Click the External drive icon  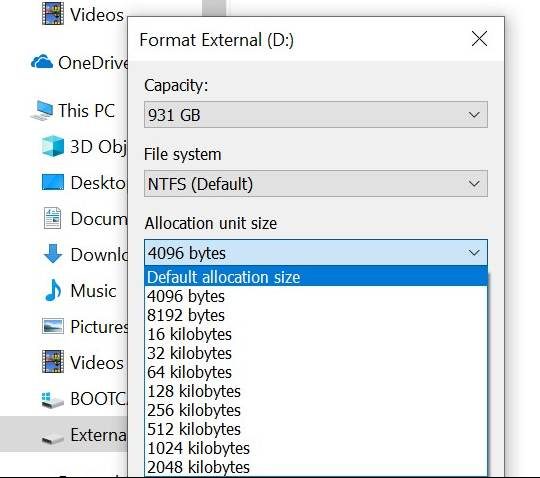point(52,438)
